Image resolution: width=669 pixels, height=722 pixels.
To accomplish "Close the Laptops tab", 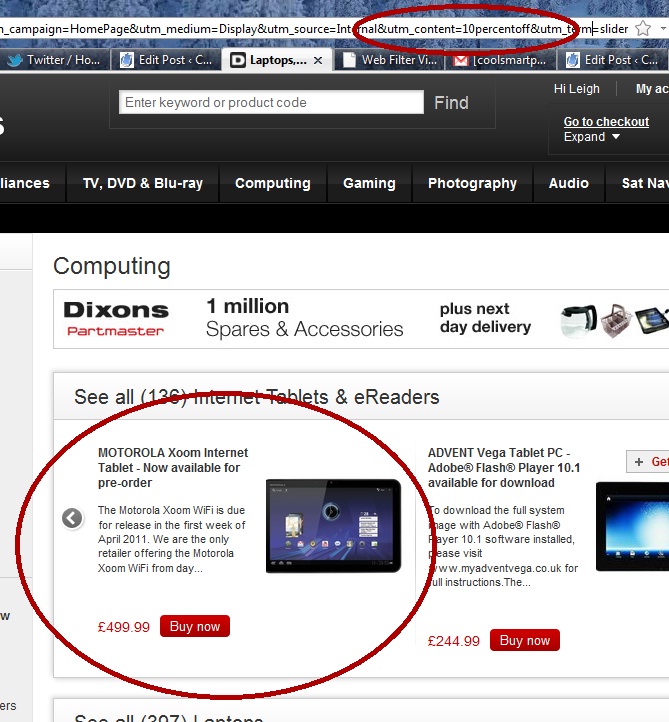I will point(318,60).
